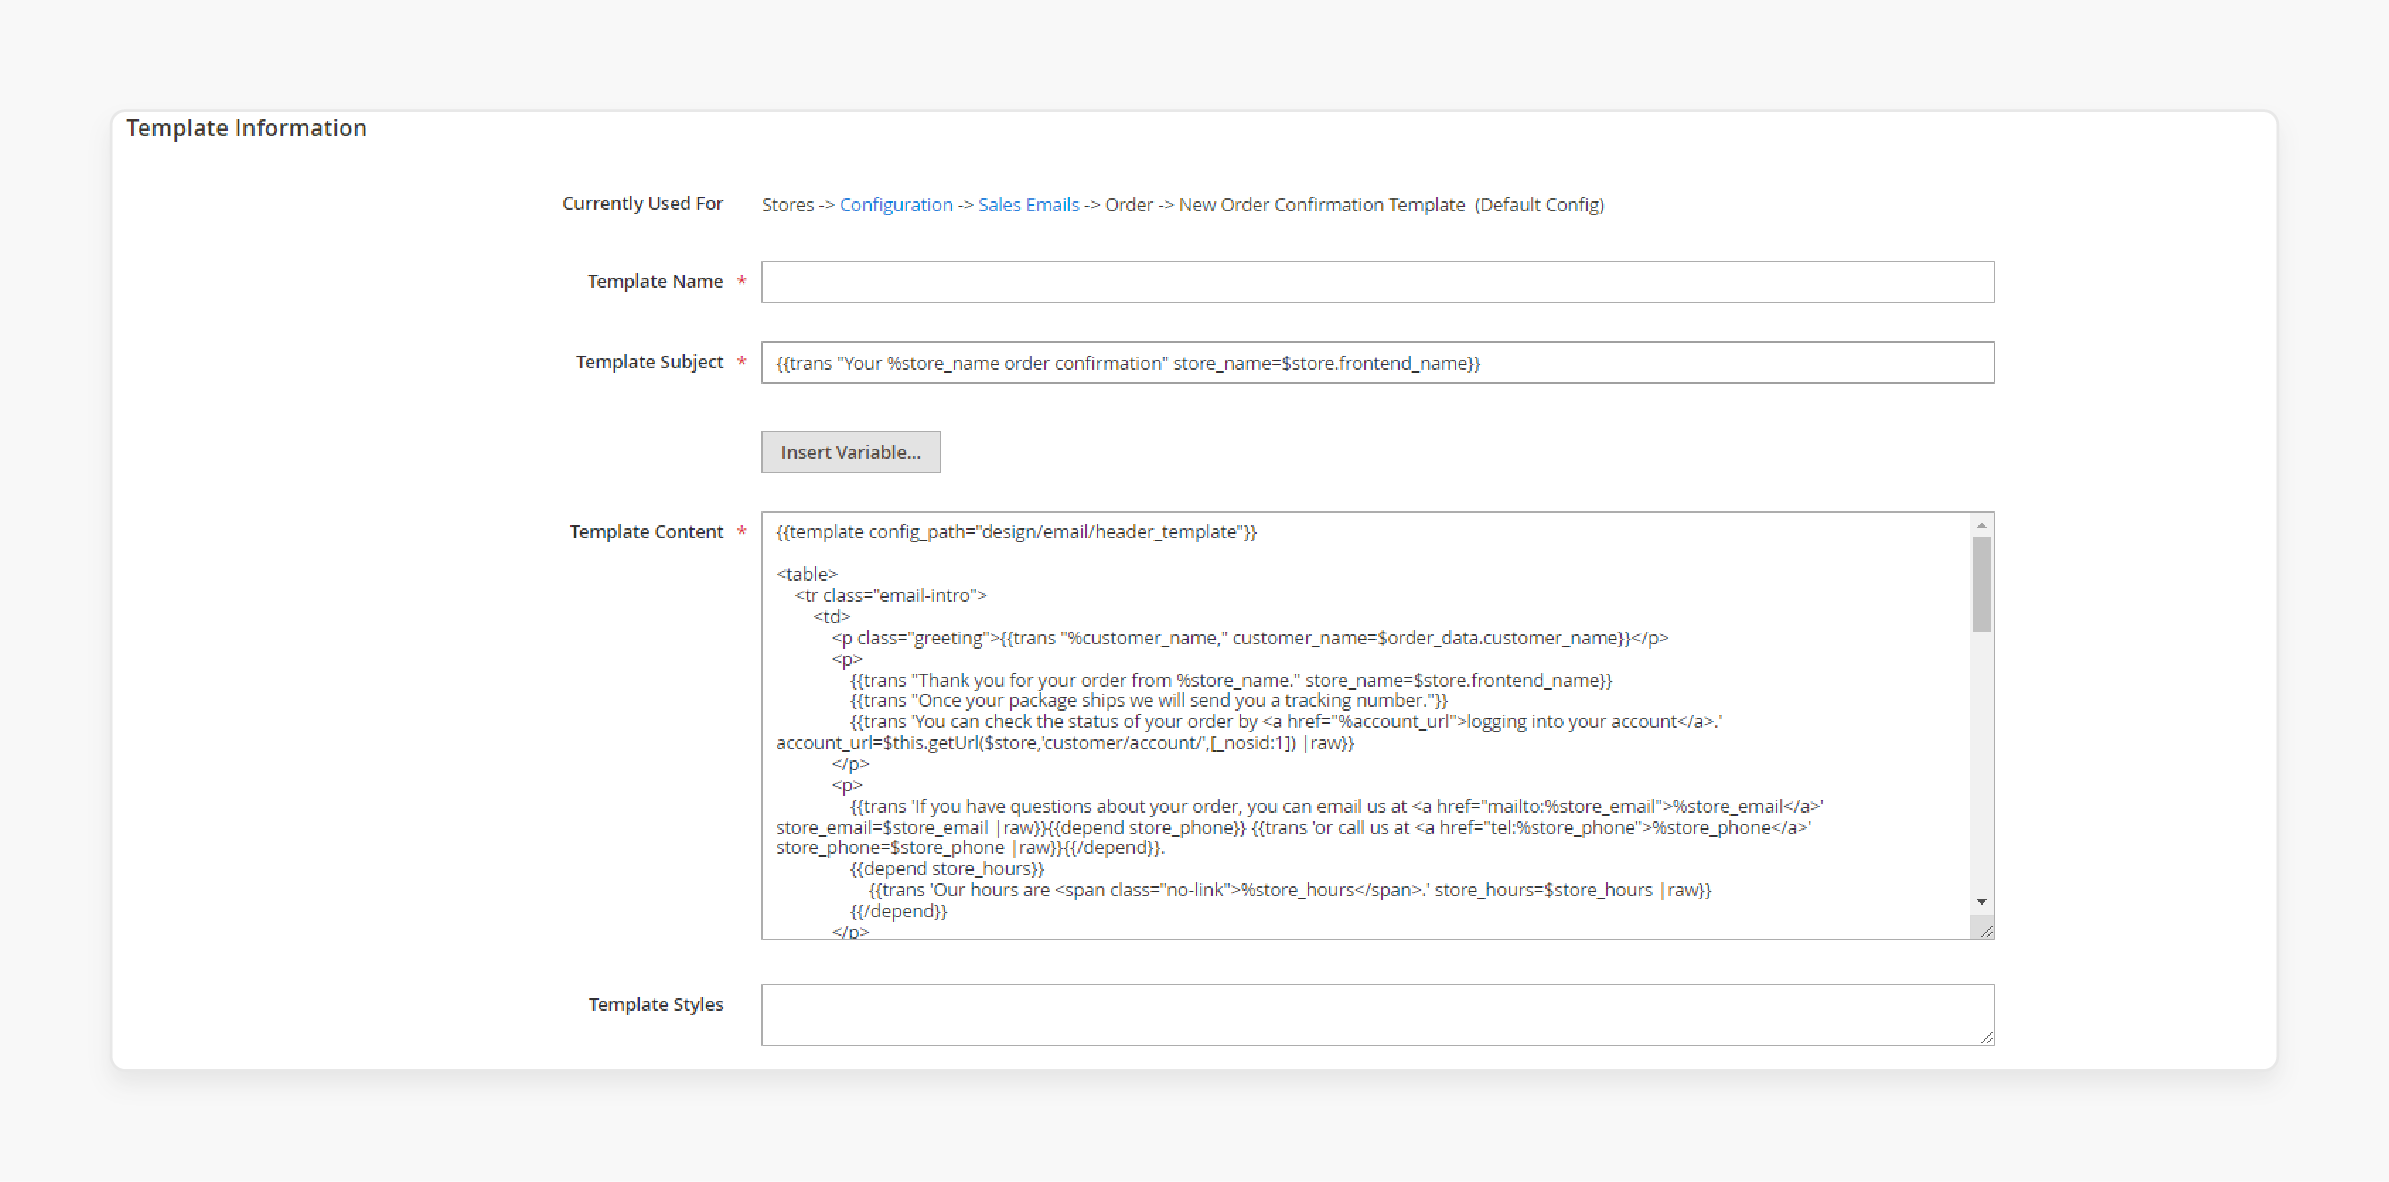Screen dimensions: 2389x1182
Task: Click the Template Styles label
Action: point(655,1004)
